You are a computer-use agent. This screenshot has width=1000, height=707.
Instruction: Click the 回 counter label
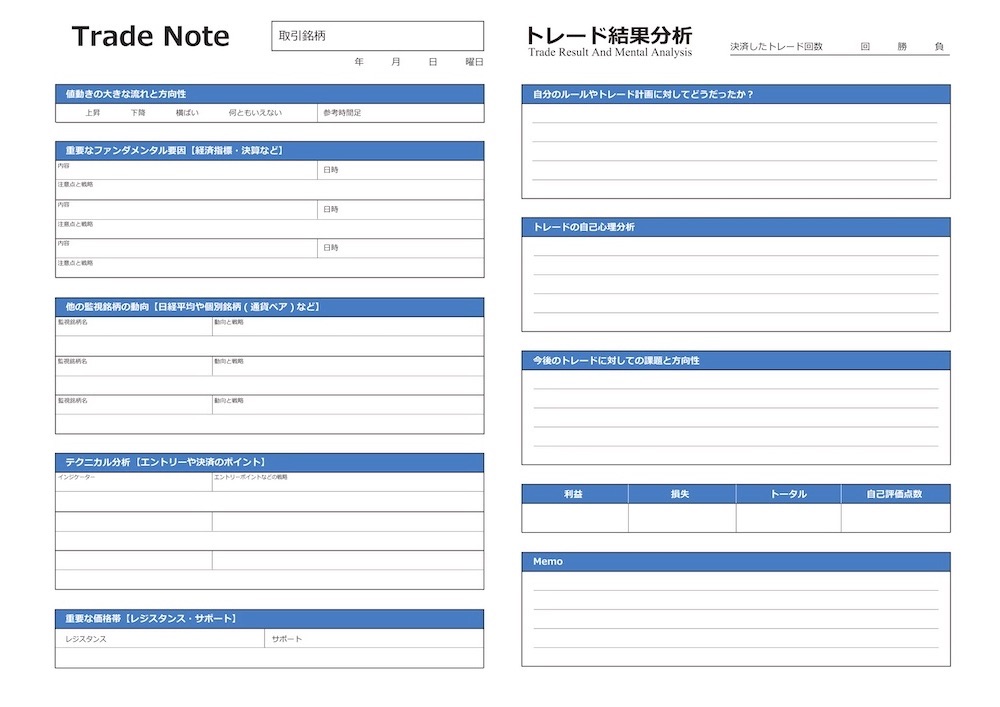[x=865, y=47]
